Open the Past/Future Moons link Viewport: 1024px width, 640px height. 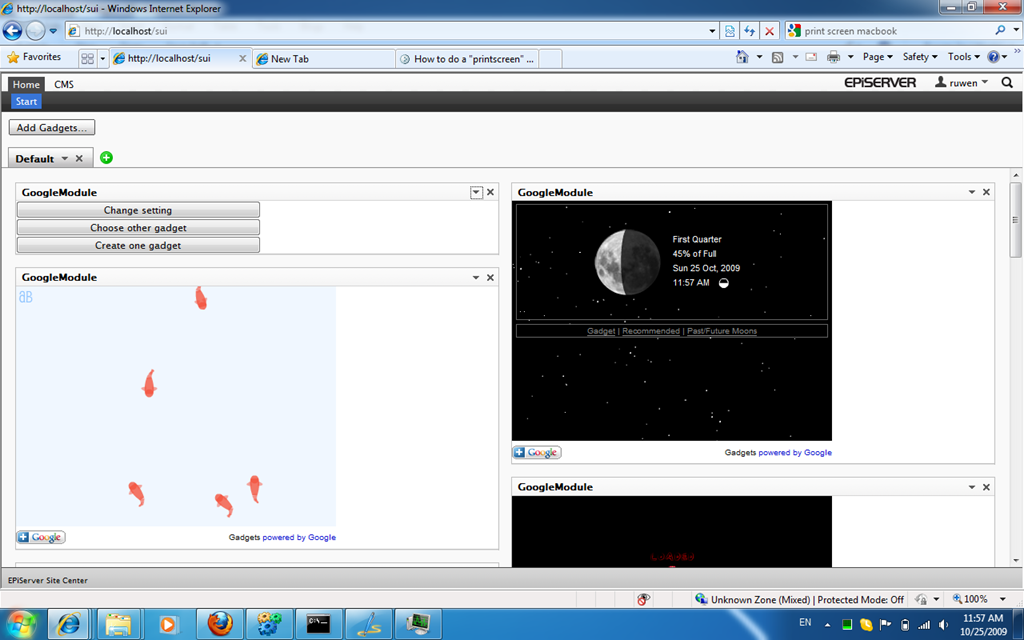pos(721,331)
